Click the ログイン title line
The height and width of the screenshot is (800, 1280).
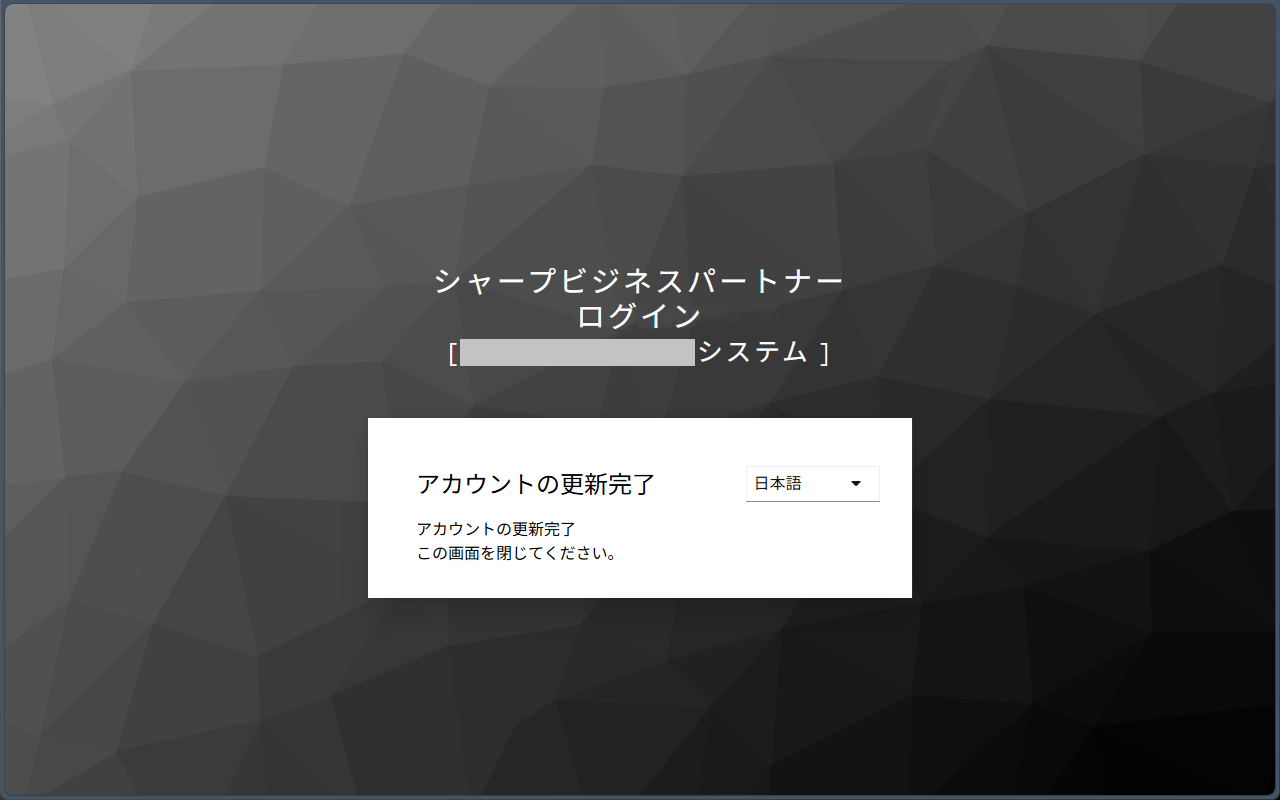point(639,317)
